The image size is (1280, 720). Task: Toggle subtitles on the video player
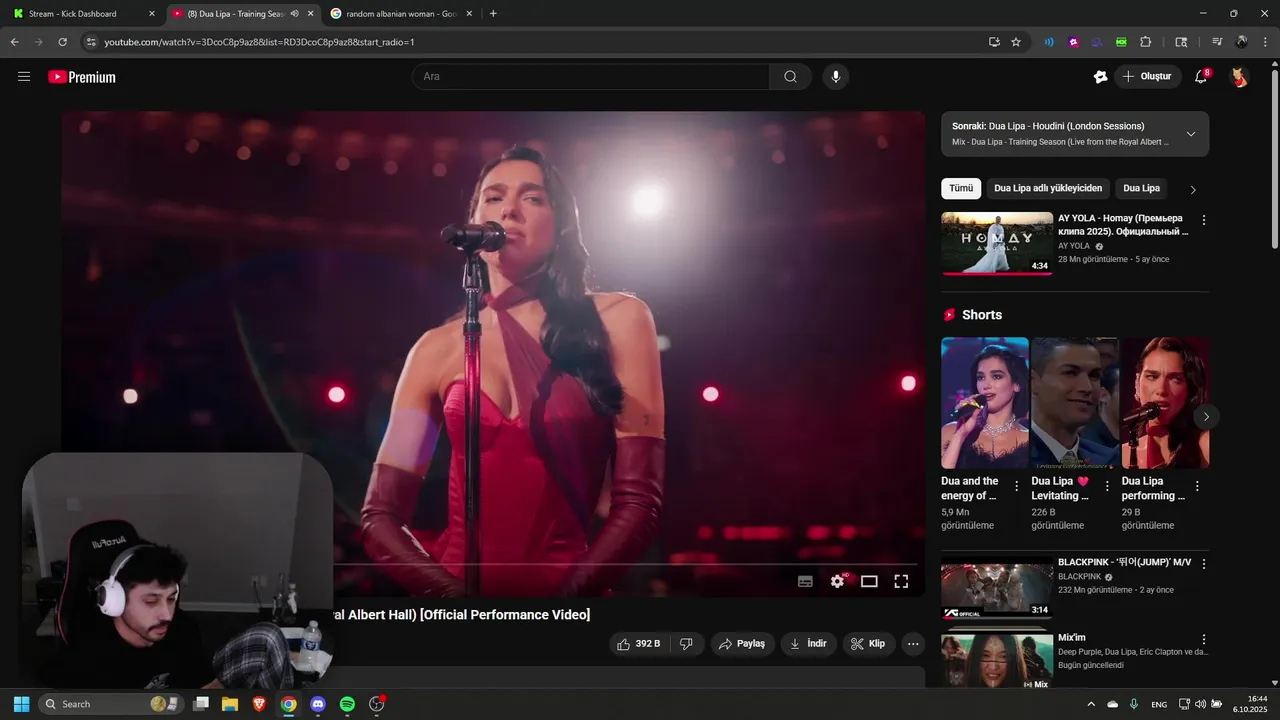[805, 581]
